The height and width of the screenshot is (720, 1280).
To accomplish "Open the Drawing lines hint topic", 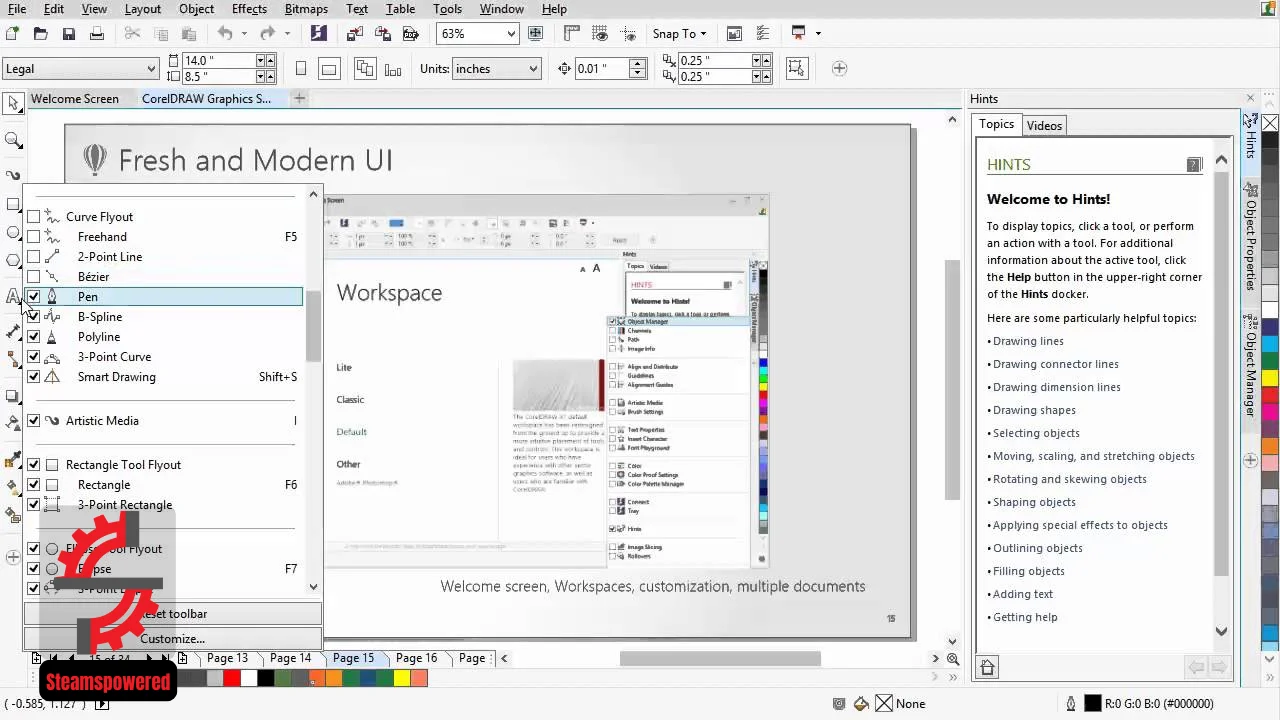I will tap(1028, 341).
